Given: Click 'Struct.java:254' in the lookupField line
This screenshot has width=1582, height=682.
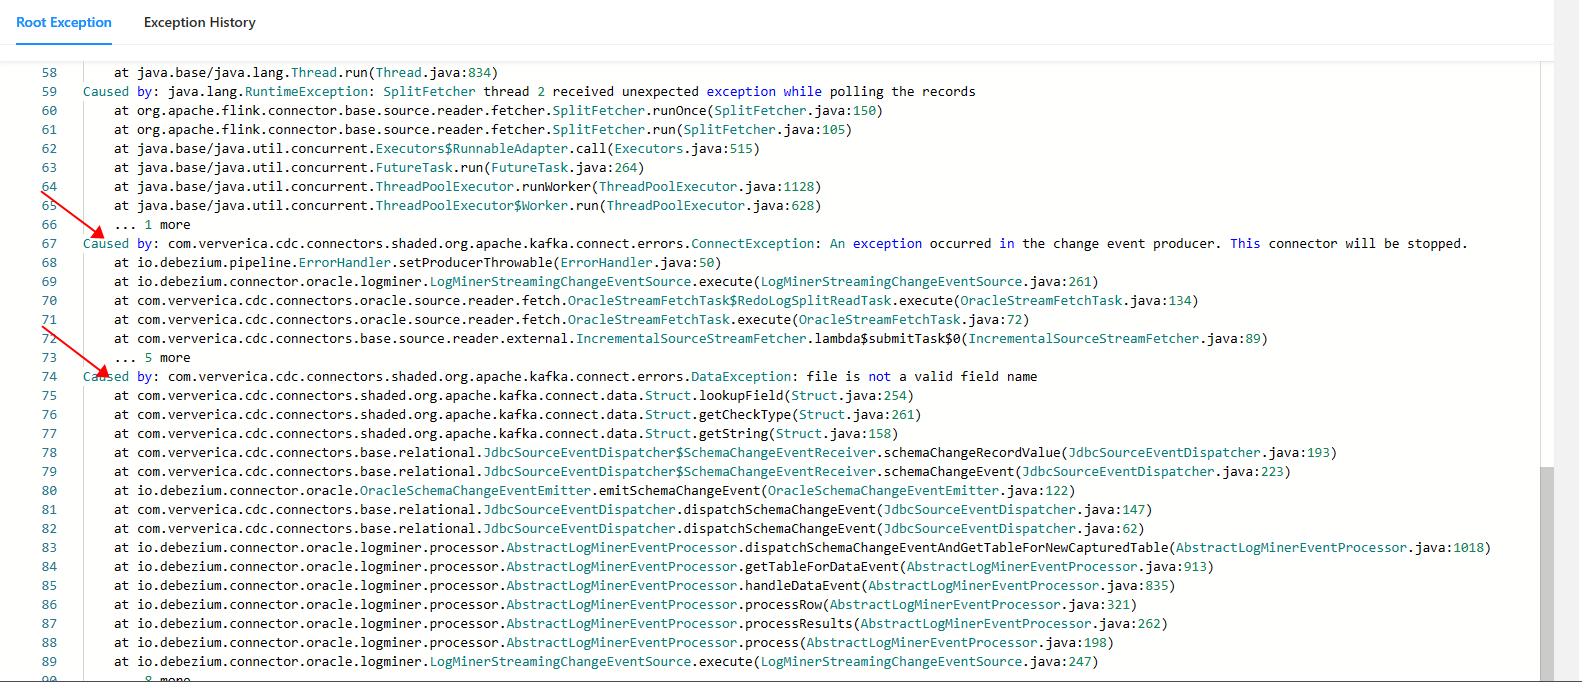Looking at the screenshot, I should coord(848,395).
